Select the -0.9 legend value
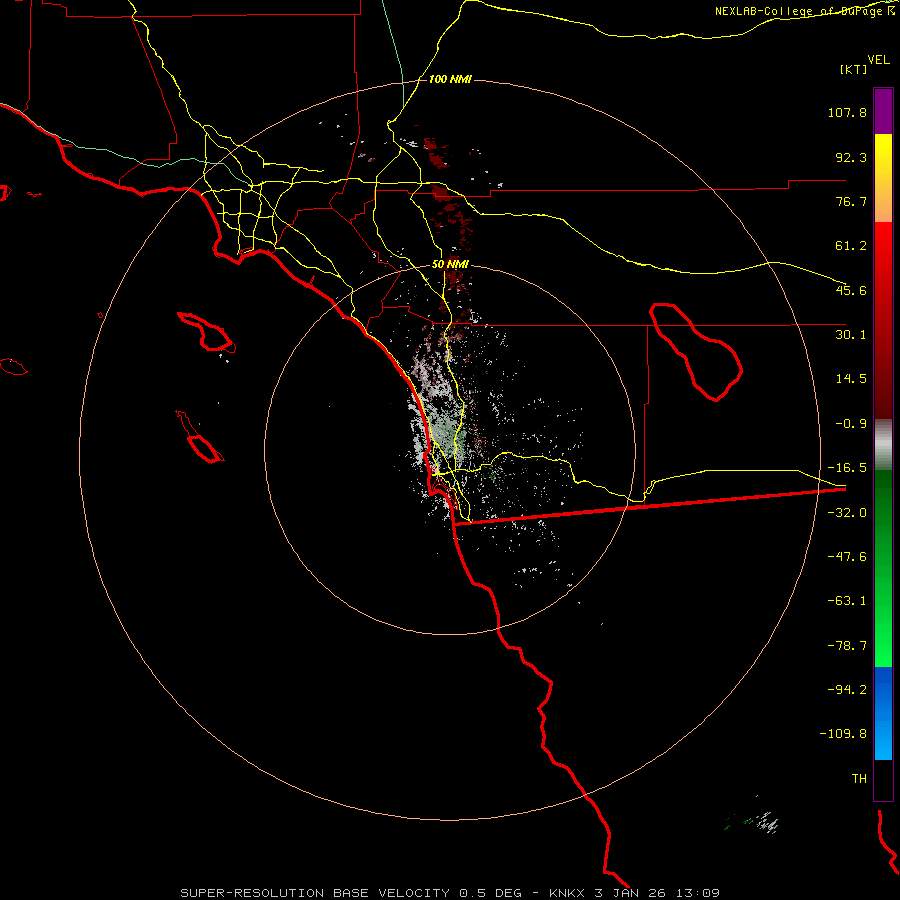This screenshot has width=900, height=900. 851,424
